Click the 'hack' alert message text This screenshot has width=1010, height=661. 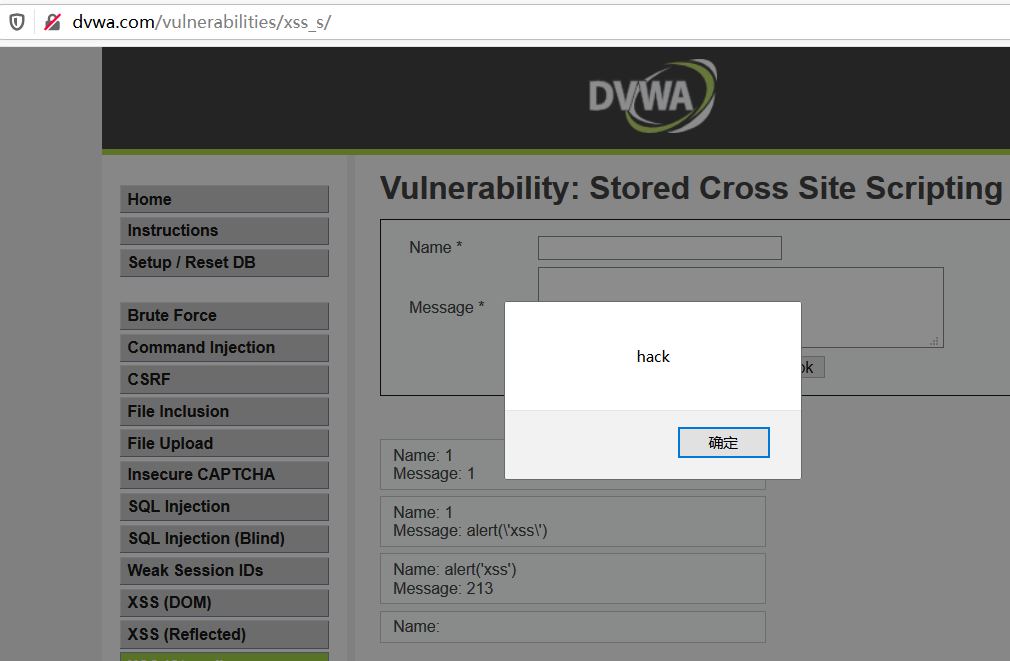point(653,357)
